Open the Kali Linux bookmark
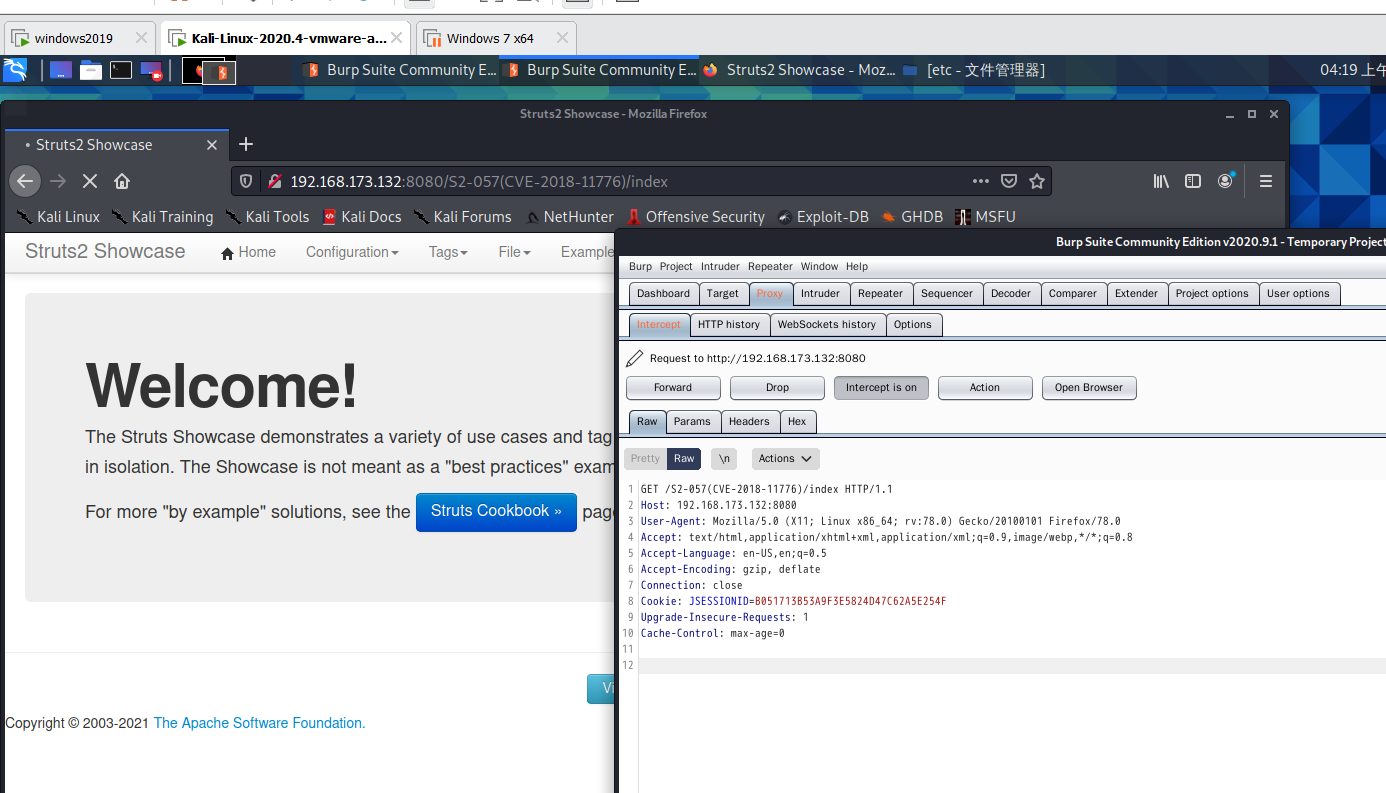The height and width of the screenshot is (793, 1386). tap(58, 216)
